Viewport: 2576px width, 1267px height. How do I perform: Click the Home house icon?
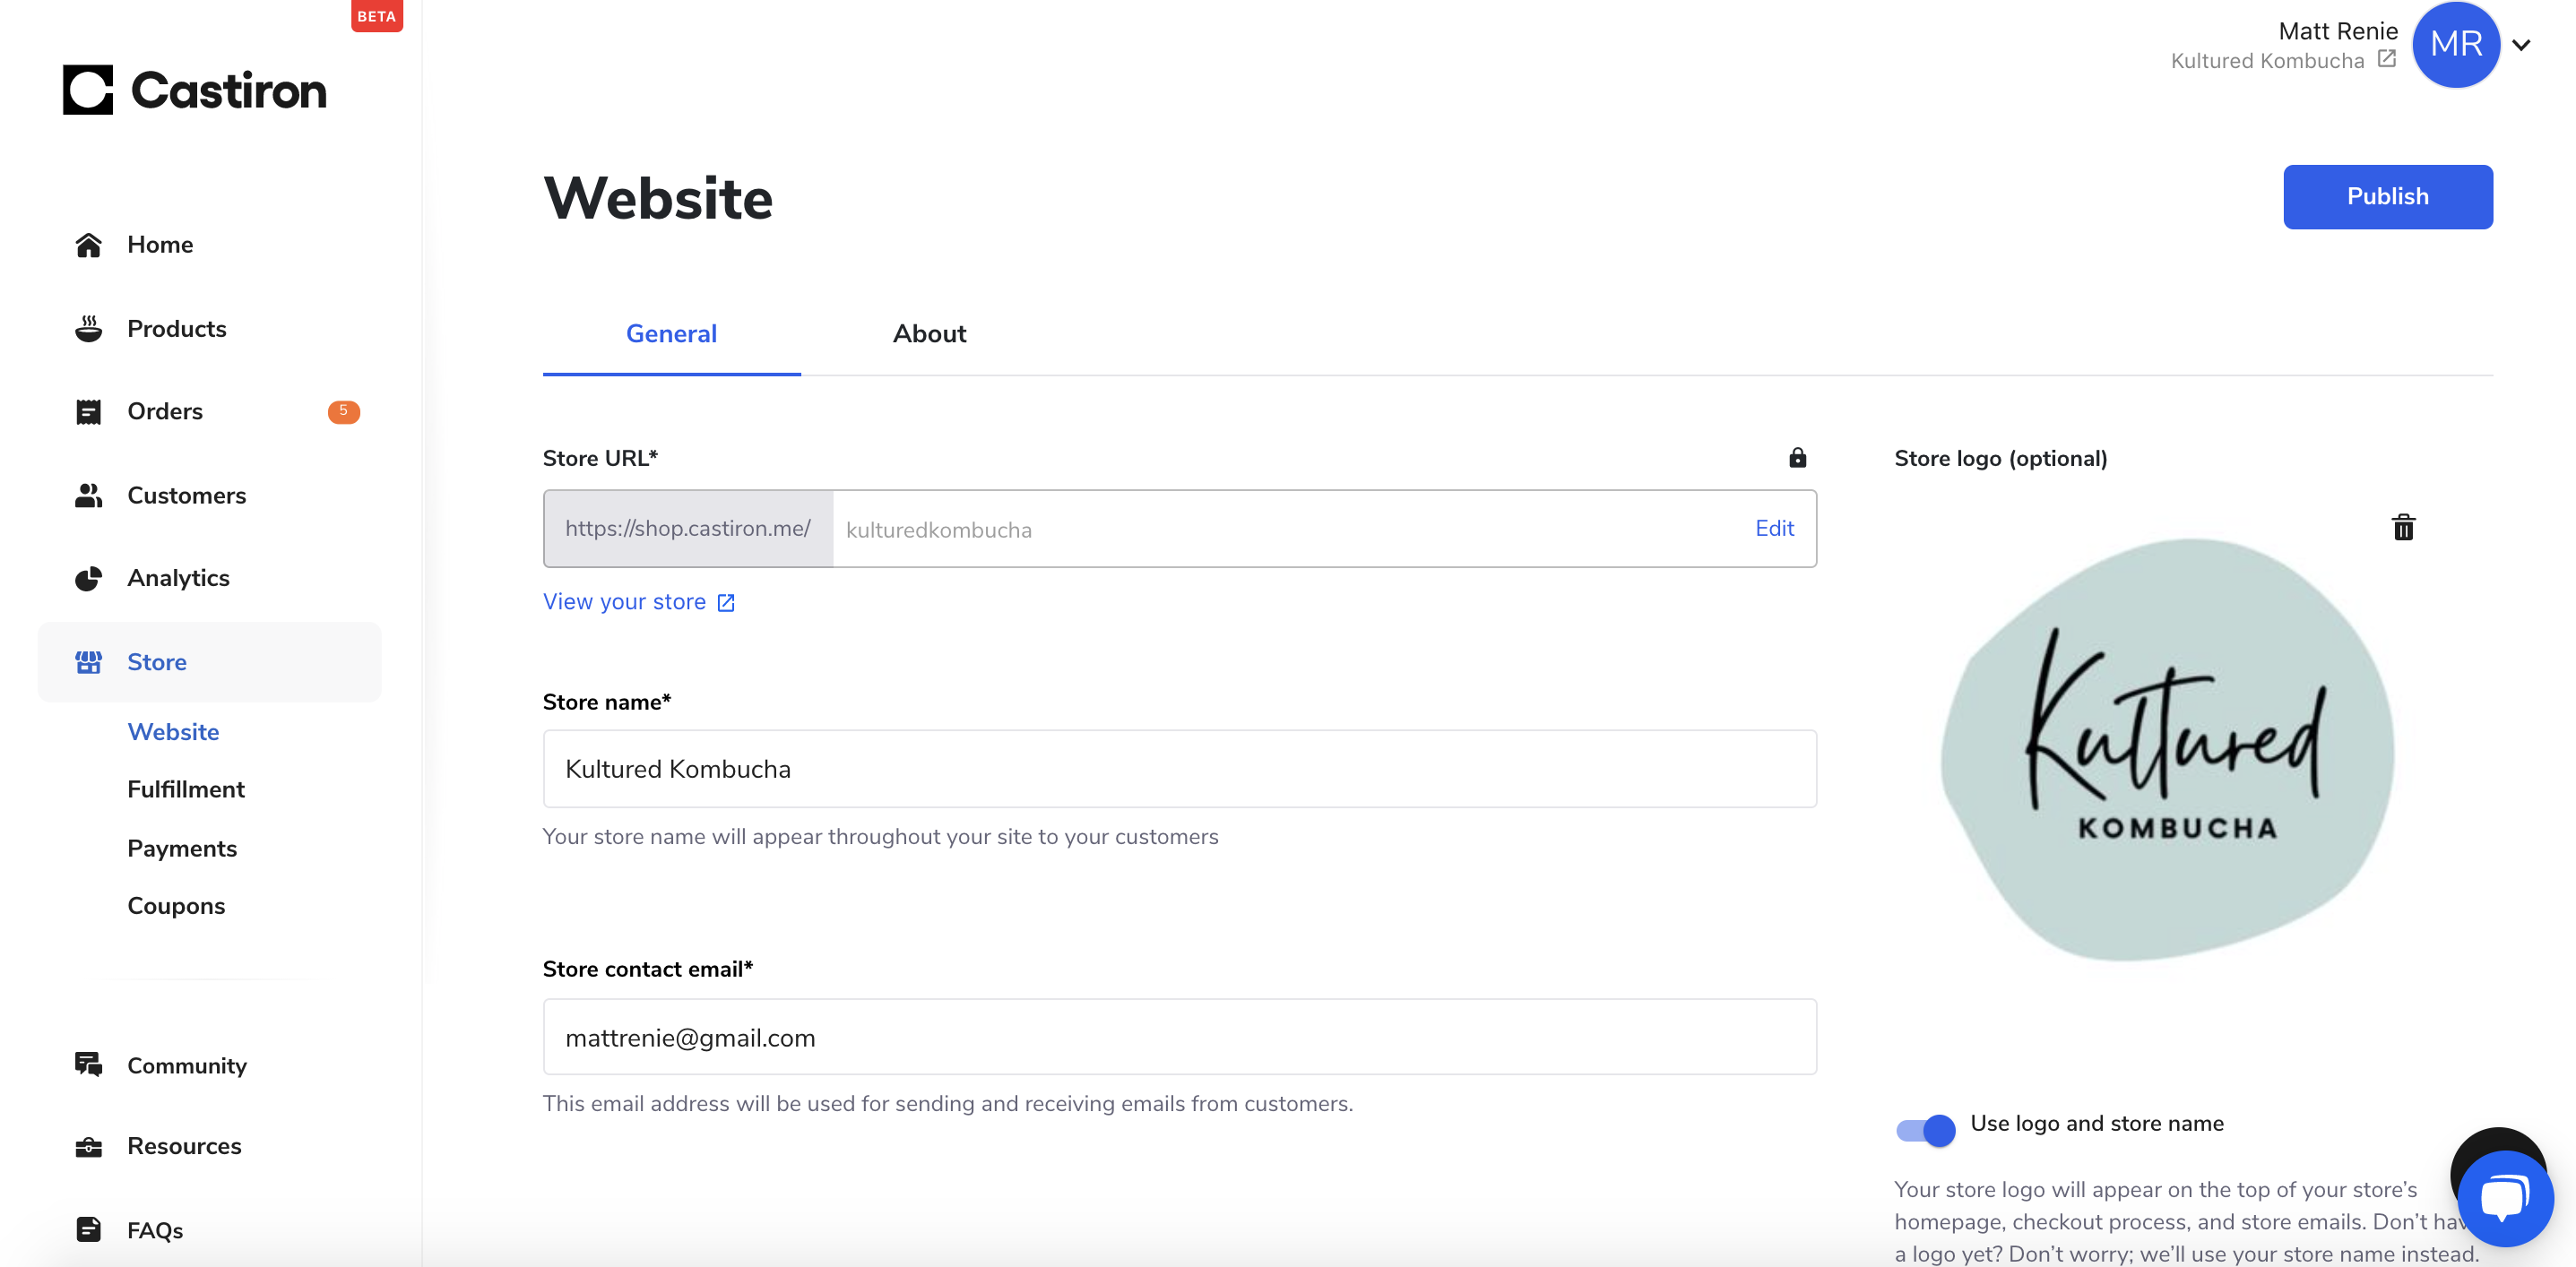88,245
